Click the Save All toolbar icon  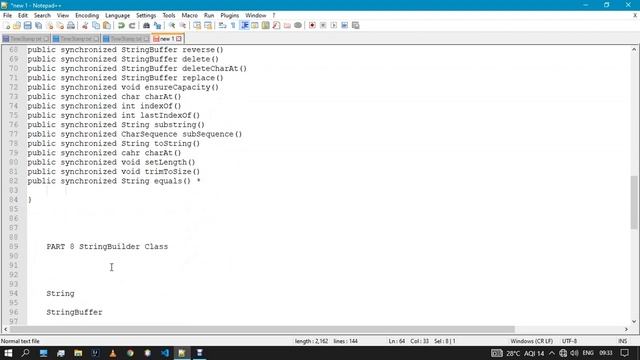point(38,25)
